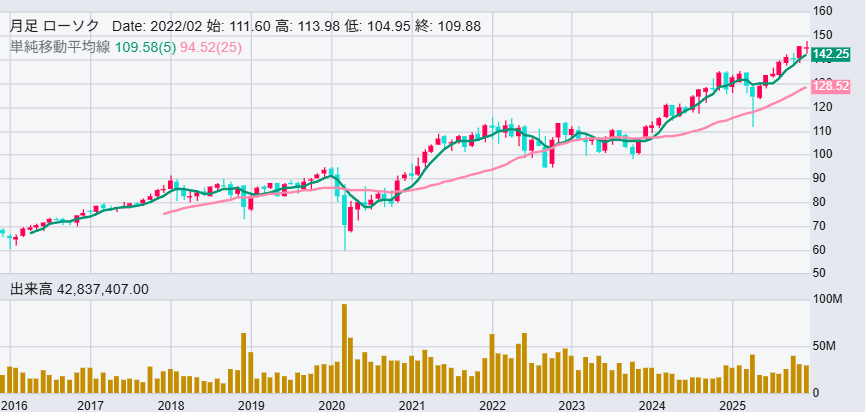Screen dimensions: 865x412
Task: Click the 2018 year label on time axis
Action: (x=171, y=405)
